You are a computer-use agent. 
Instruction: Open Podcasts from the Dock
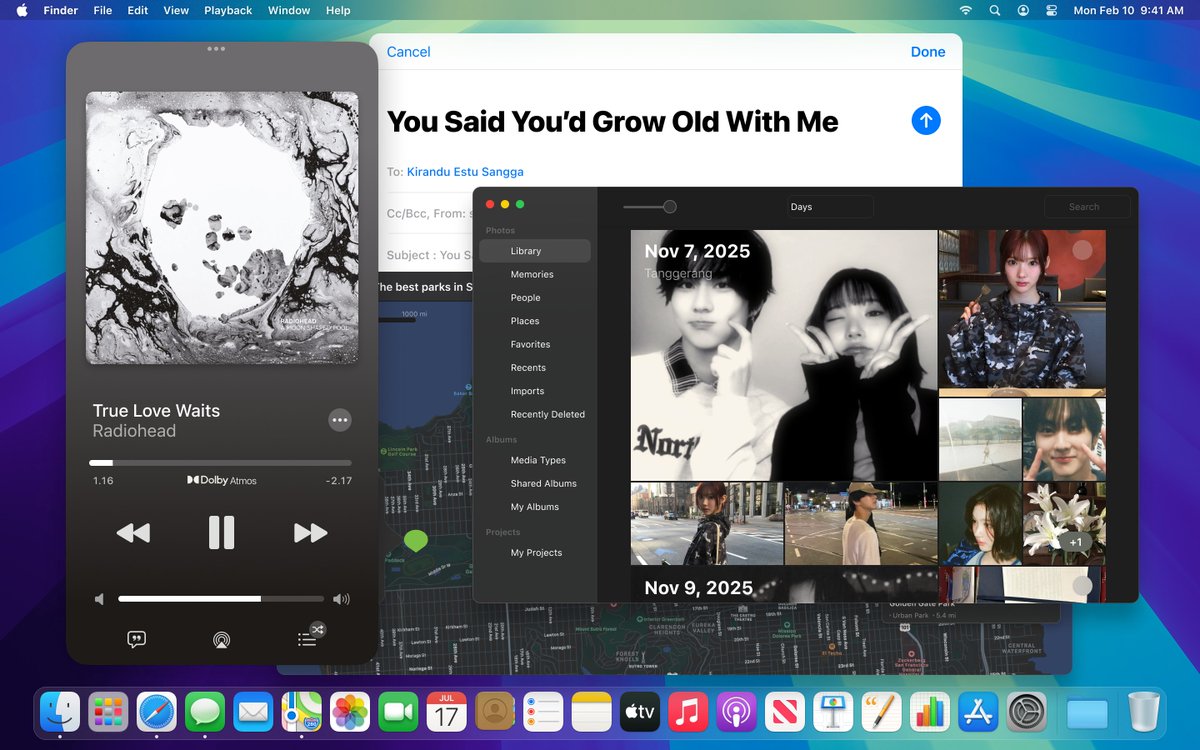click(736, 713)
